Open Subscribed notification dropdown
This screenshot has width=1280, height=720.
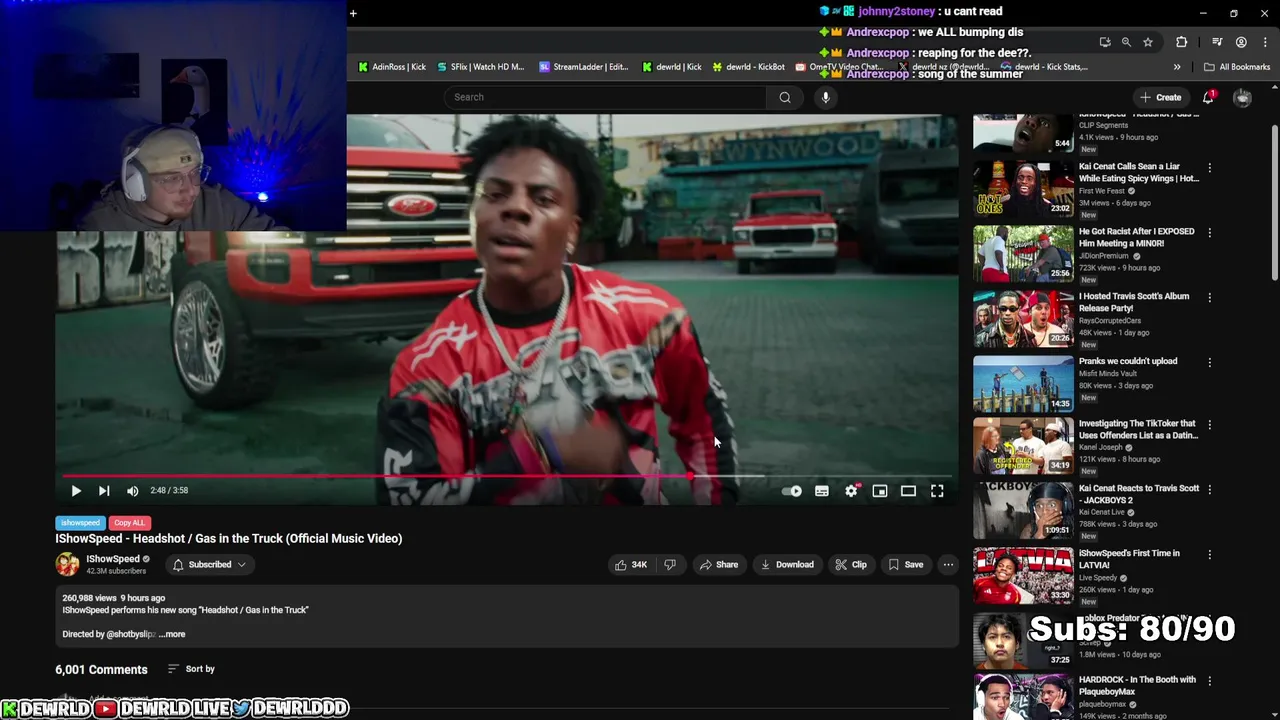point(210,565)
